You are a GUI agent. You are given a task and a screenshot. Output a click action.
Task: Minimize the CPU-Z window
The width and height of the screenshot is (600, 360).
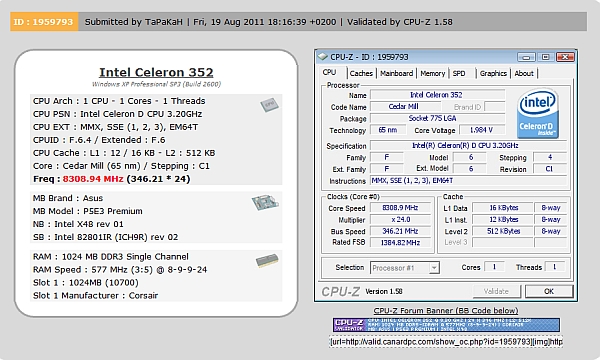(x=526, y=57)
